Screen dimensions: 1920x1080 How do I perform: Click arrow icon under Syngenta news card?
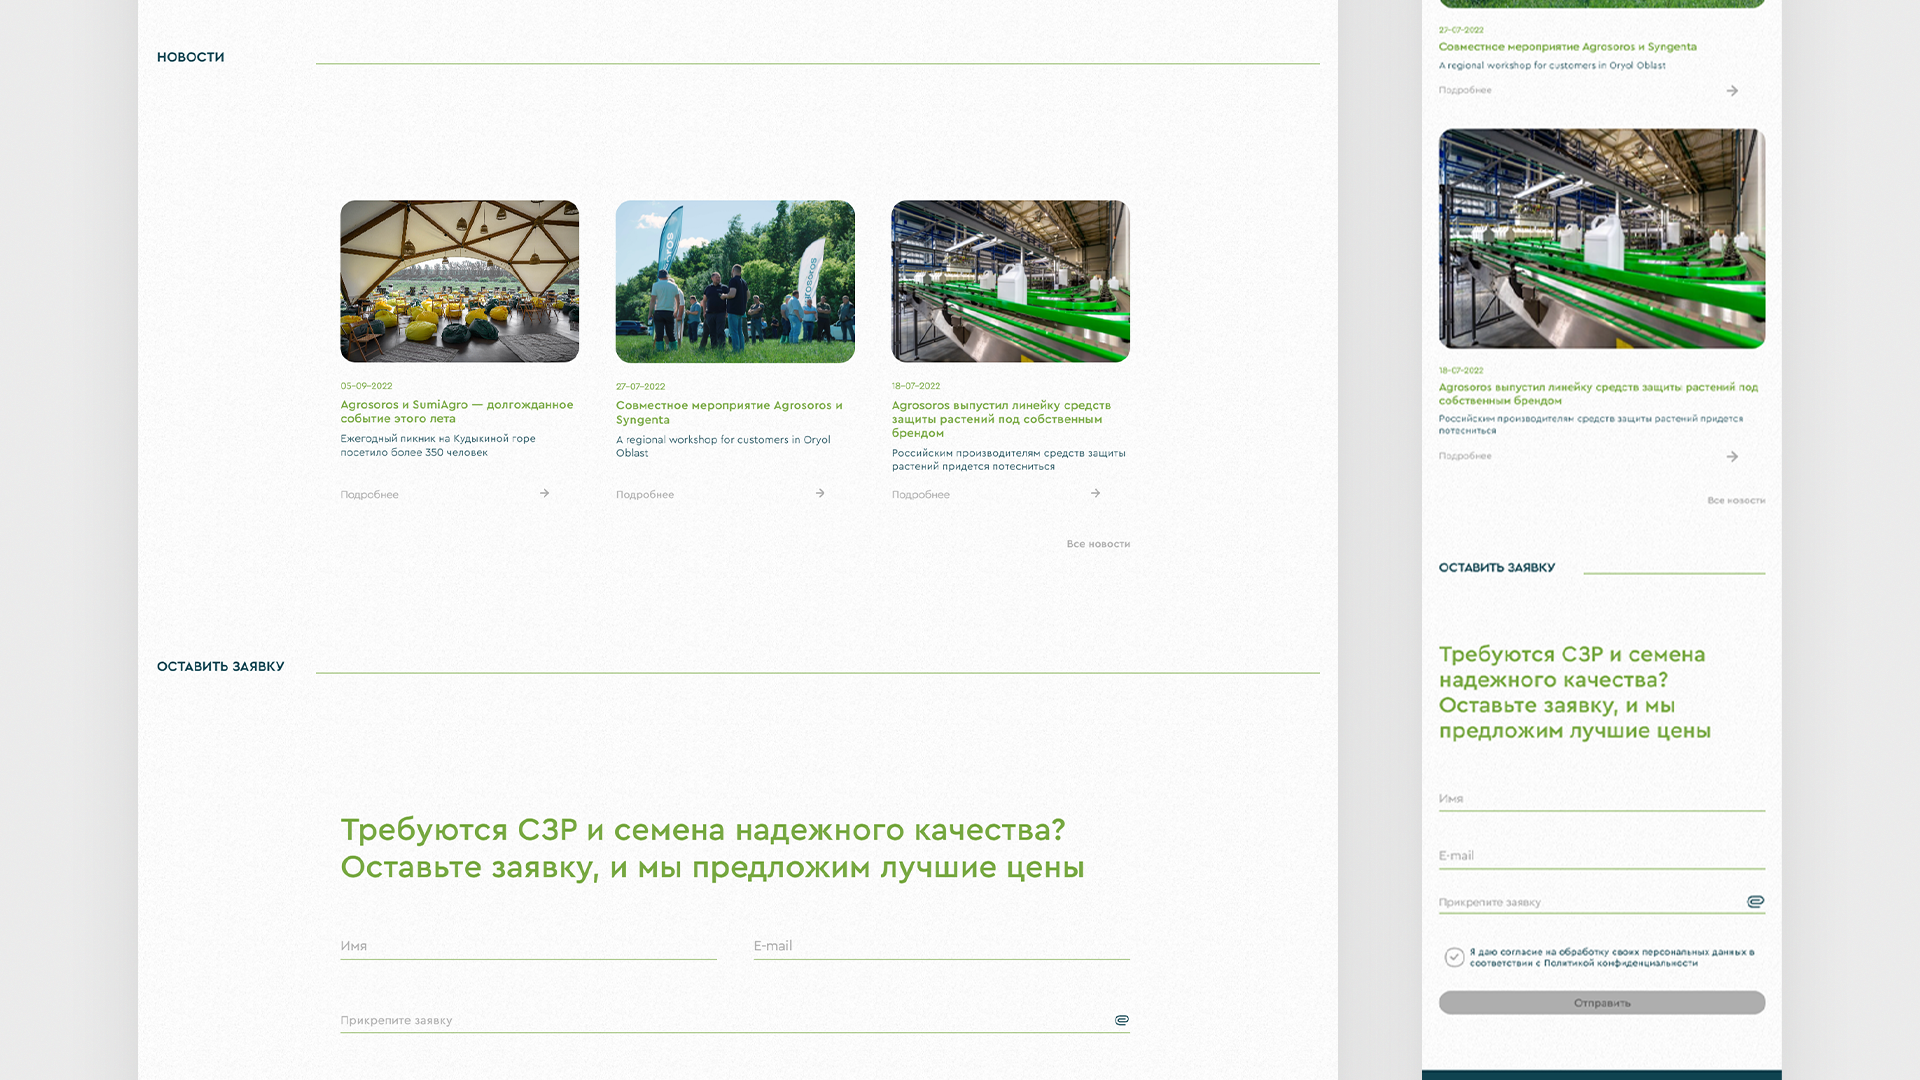point(820,493)
